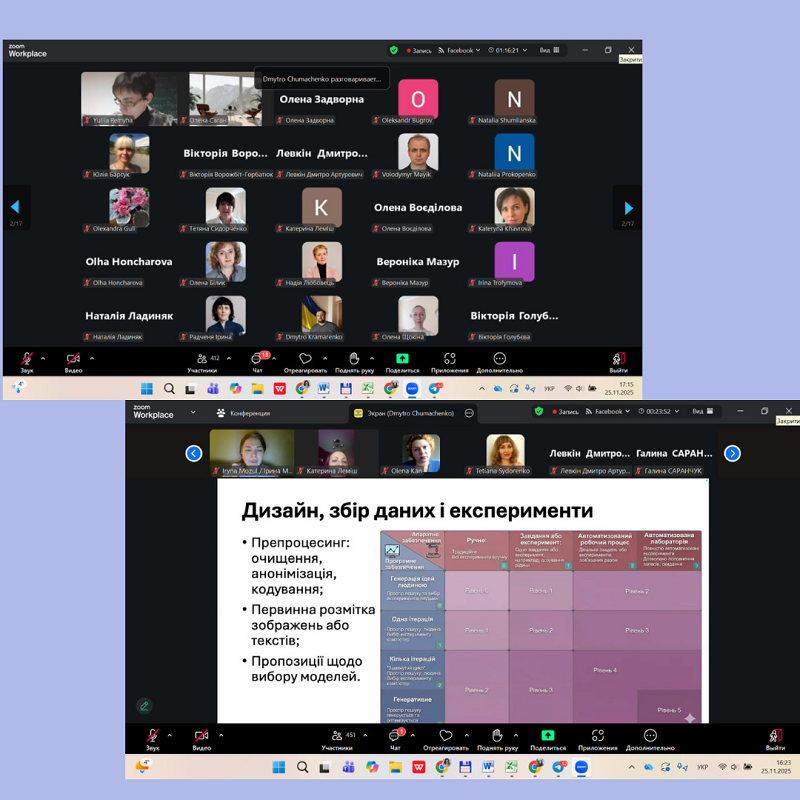Open chat with 1 unread message badge
Screen dimensions: 800x800
[395, 738]
